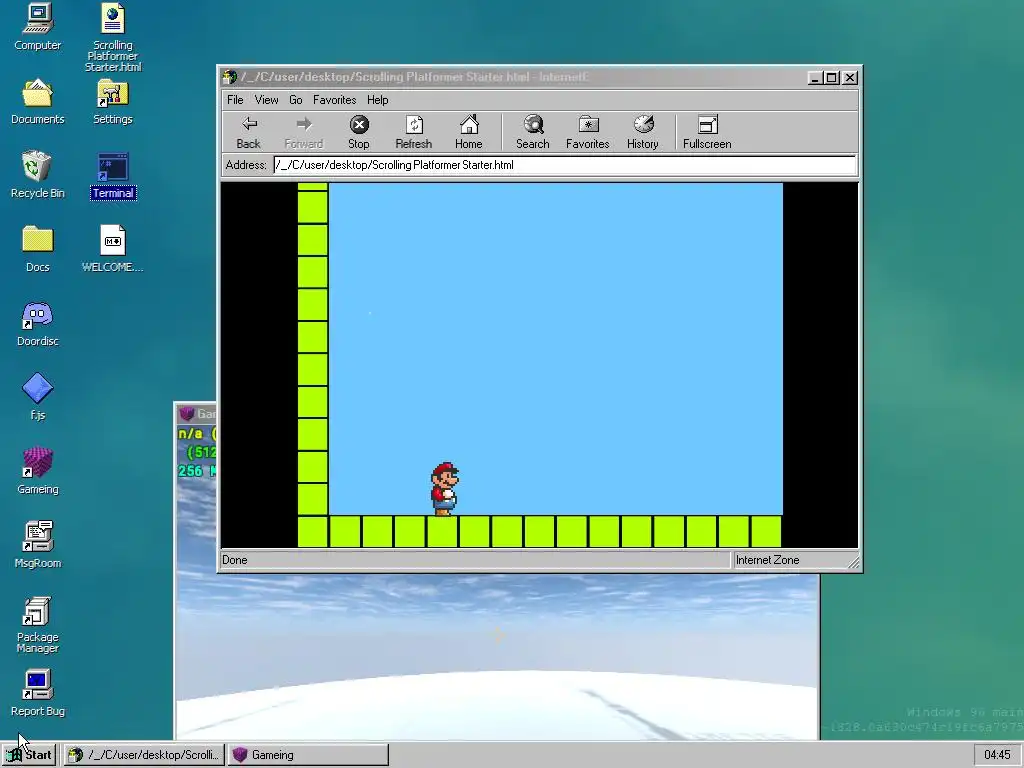Go to the Home page

[x=468, y=132]
